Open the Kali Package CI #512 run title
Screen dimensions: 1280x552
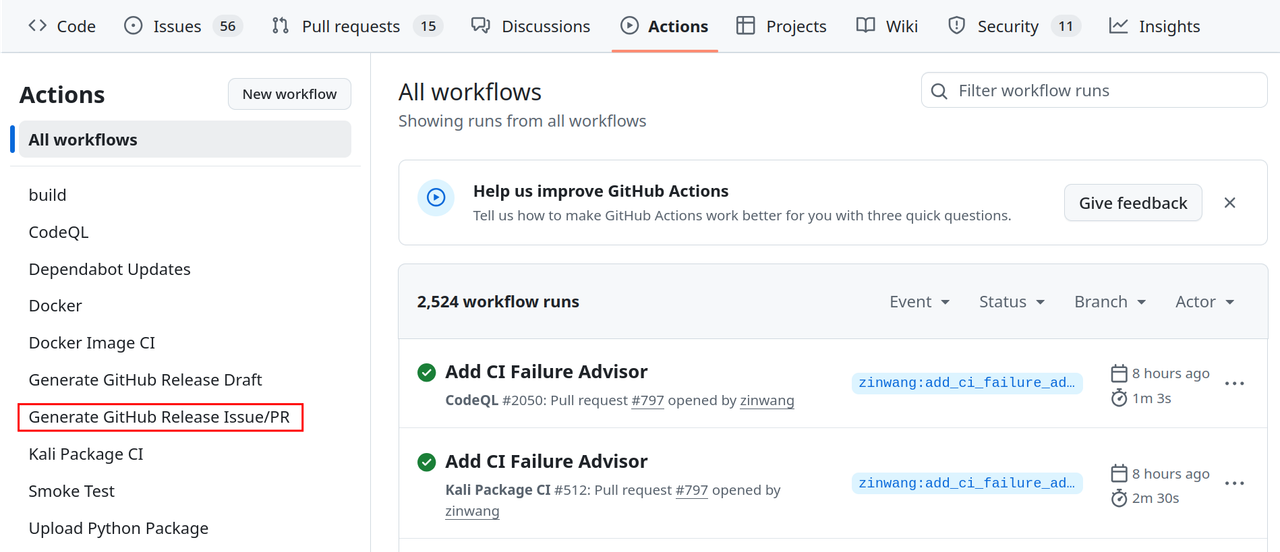pyautogui.click(x=546, y=461)
